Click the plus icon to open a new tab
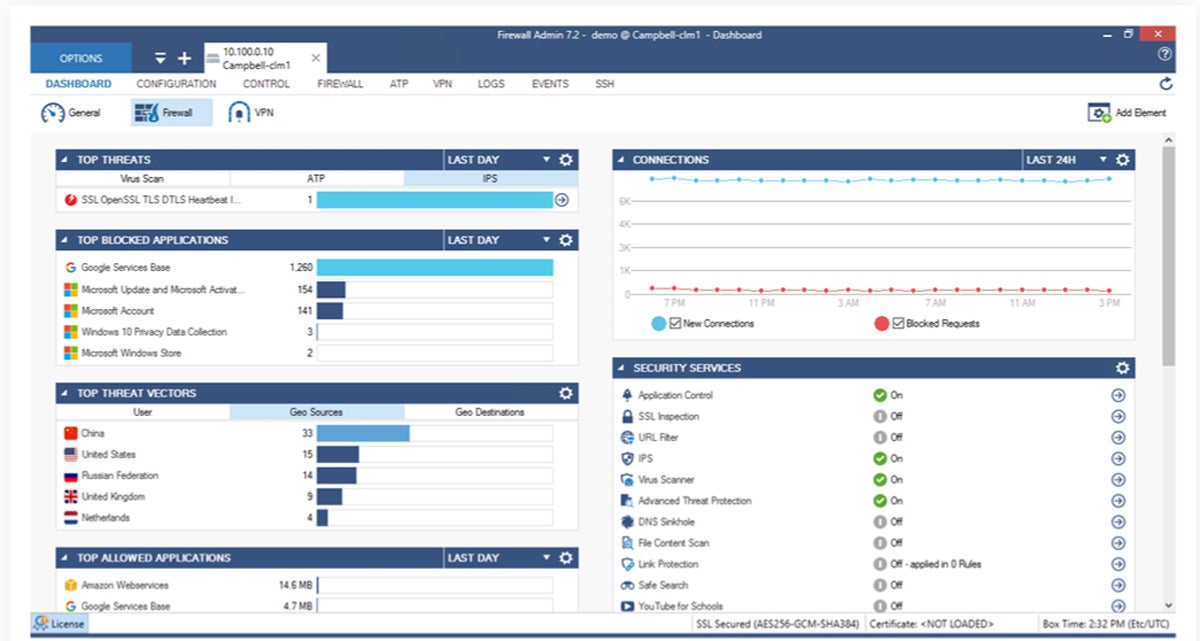The width and height of the screenshot is (1200, 641). tap(184, 57)
